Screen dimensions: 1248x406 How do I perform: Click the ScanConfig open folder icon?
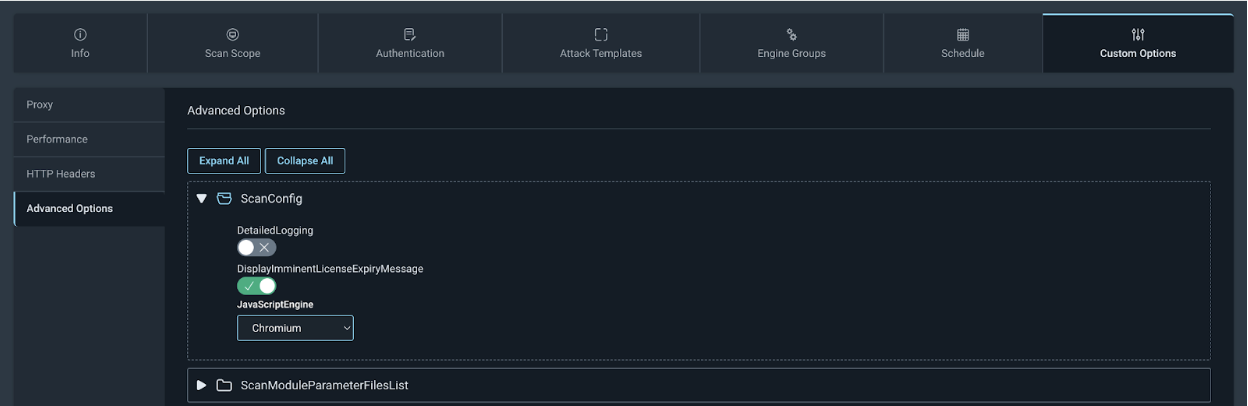click(x=224, y=199)
